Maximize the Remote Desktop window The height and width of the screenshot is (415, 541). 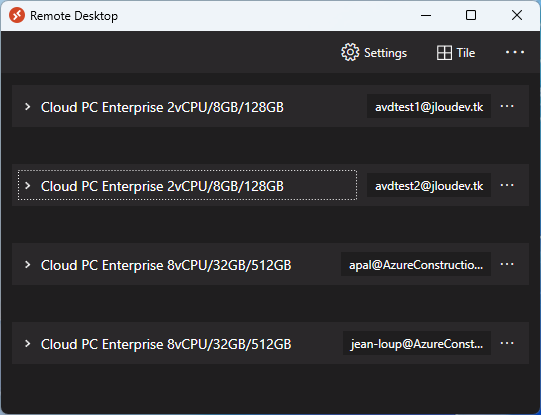coord(471,15)
